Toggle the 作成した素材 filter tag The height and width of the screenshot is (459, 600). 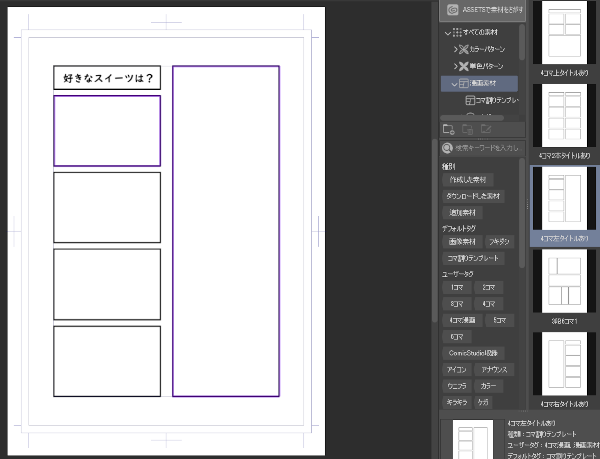tap(468, 180)
